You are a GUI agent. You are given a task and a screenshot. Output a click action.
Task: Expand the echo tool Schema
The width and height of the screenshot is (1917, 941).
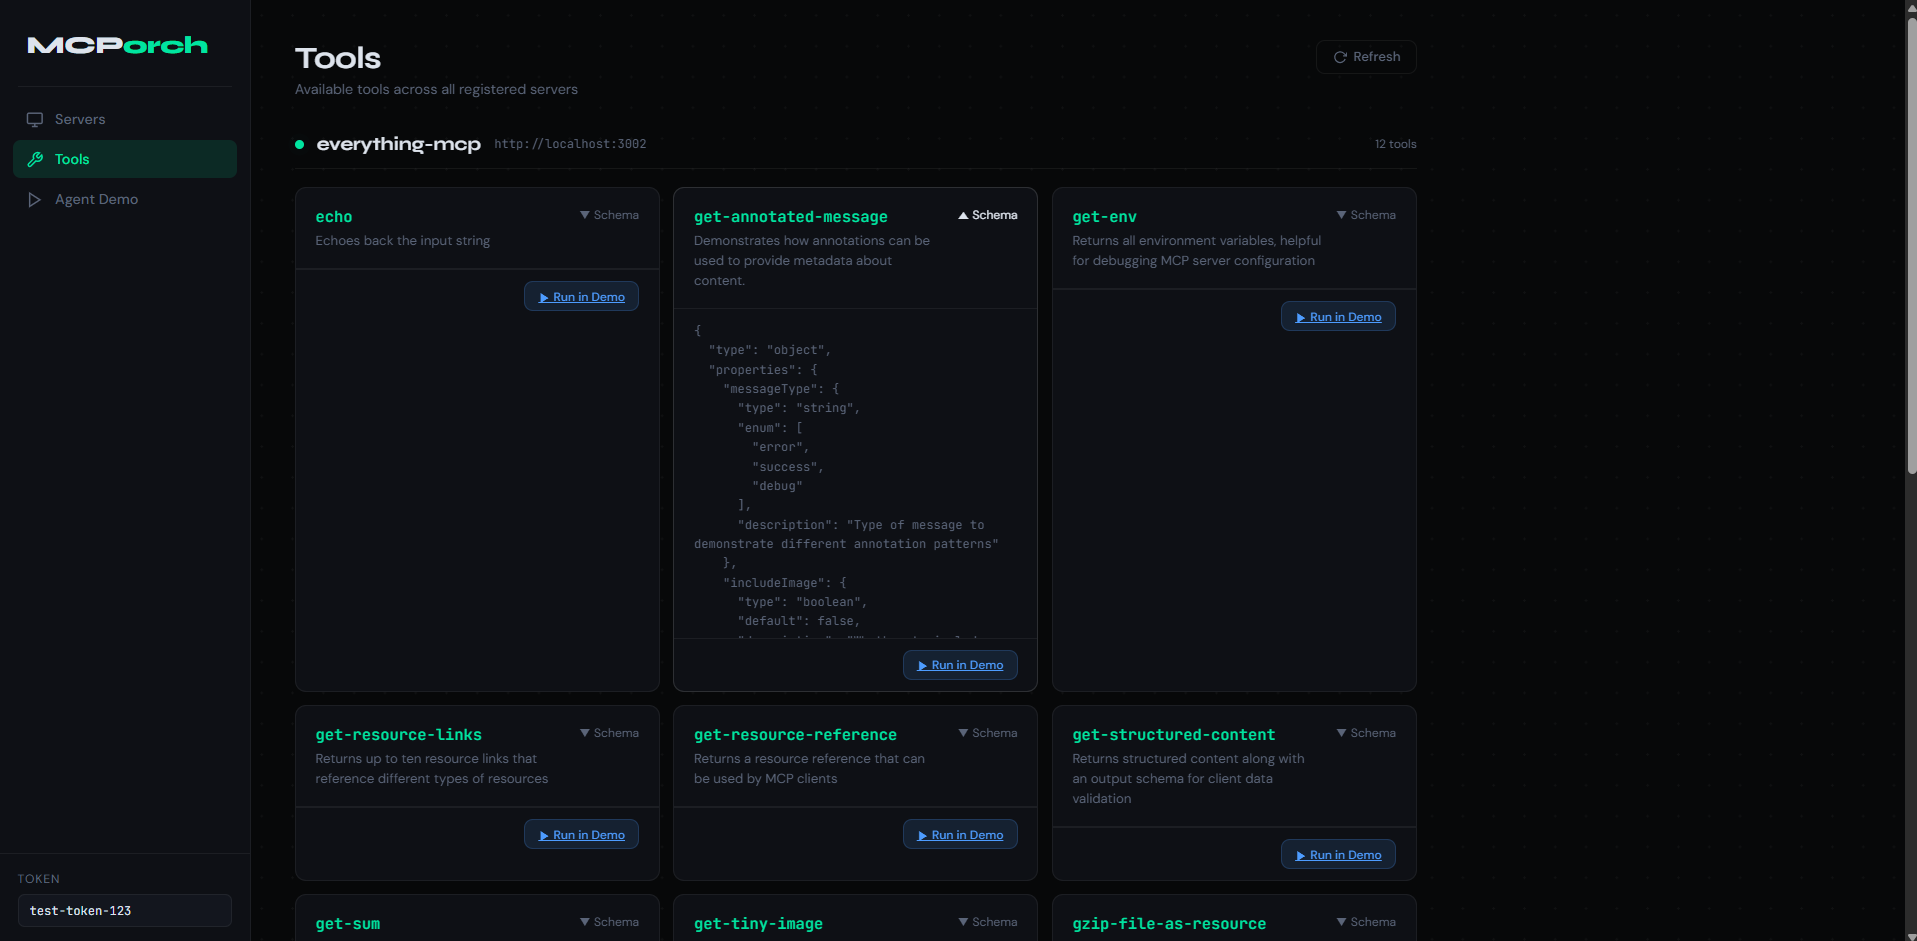(609, 215)
